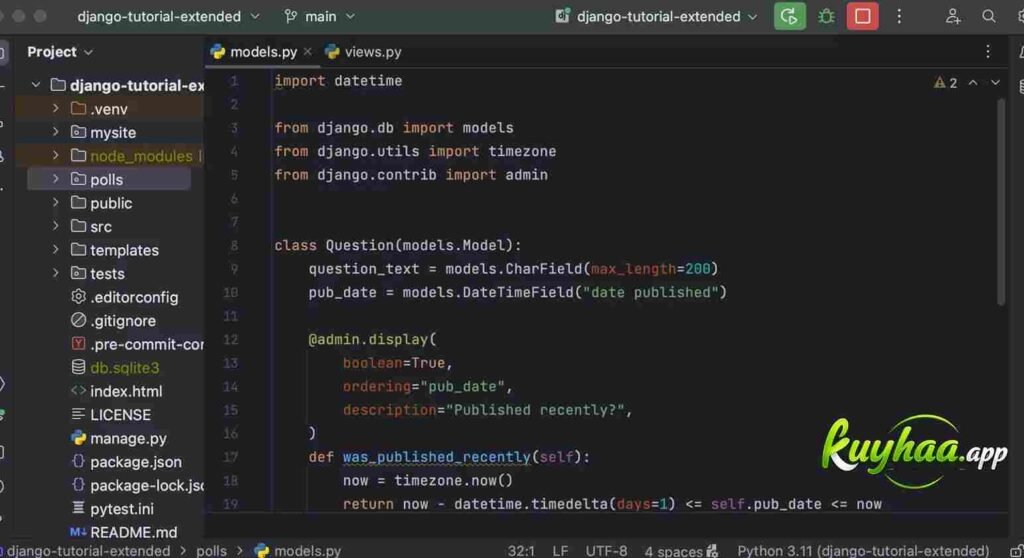
Task: Open Search Everywhere magnifier
Action: (989, 16)
